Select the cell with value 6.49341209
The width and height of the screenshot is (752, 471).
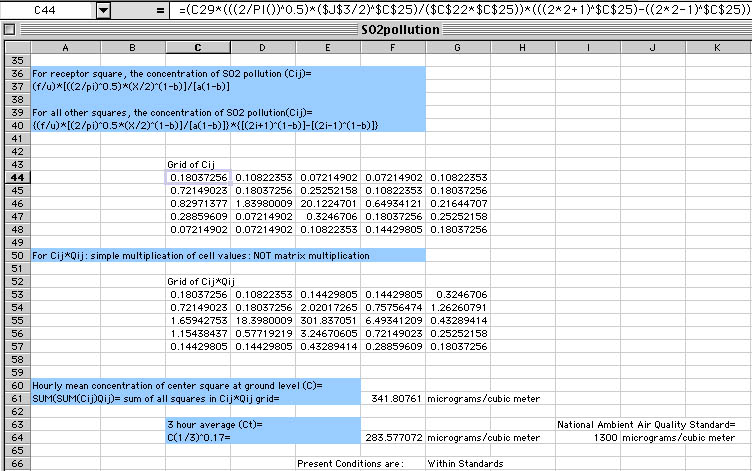point(393,320)
